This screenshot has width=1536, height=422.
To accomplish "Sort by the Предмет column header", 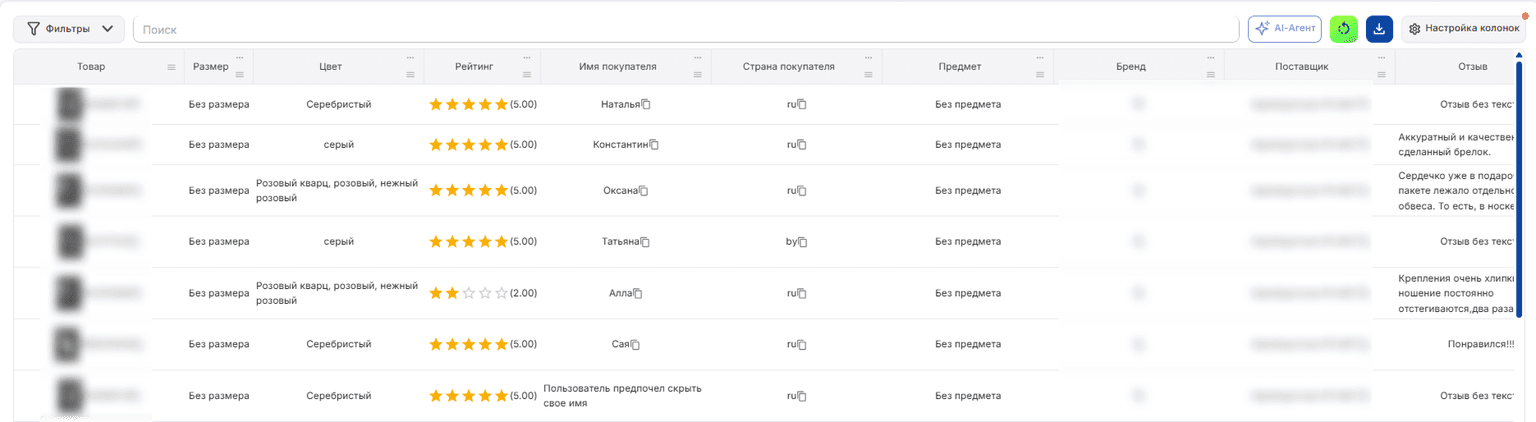I will (959, 67).
